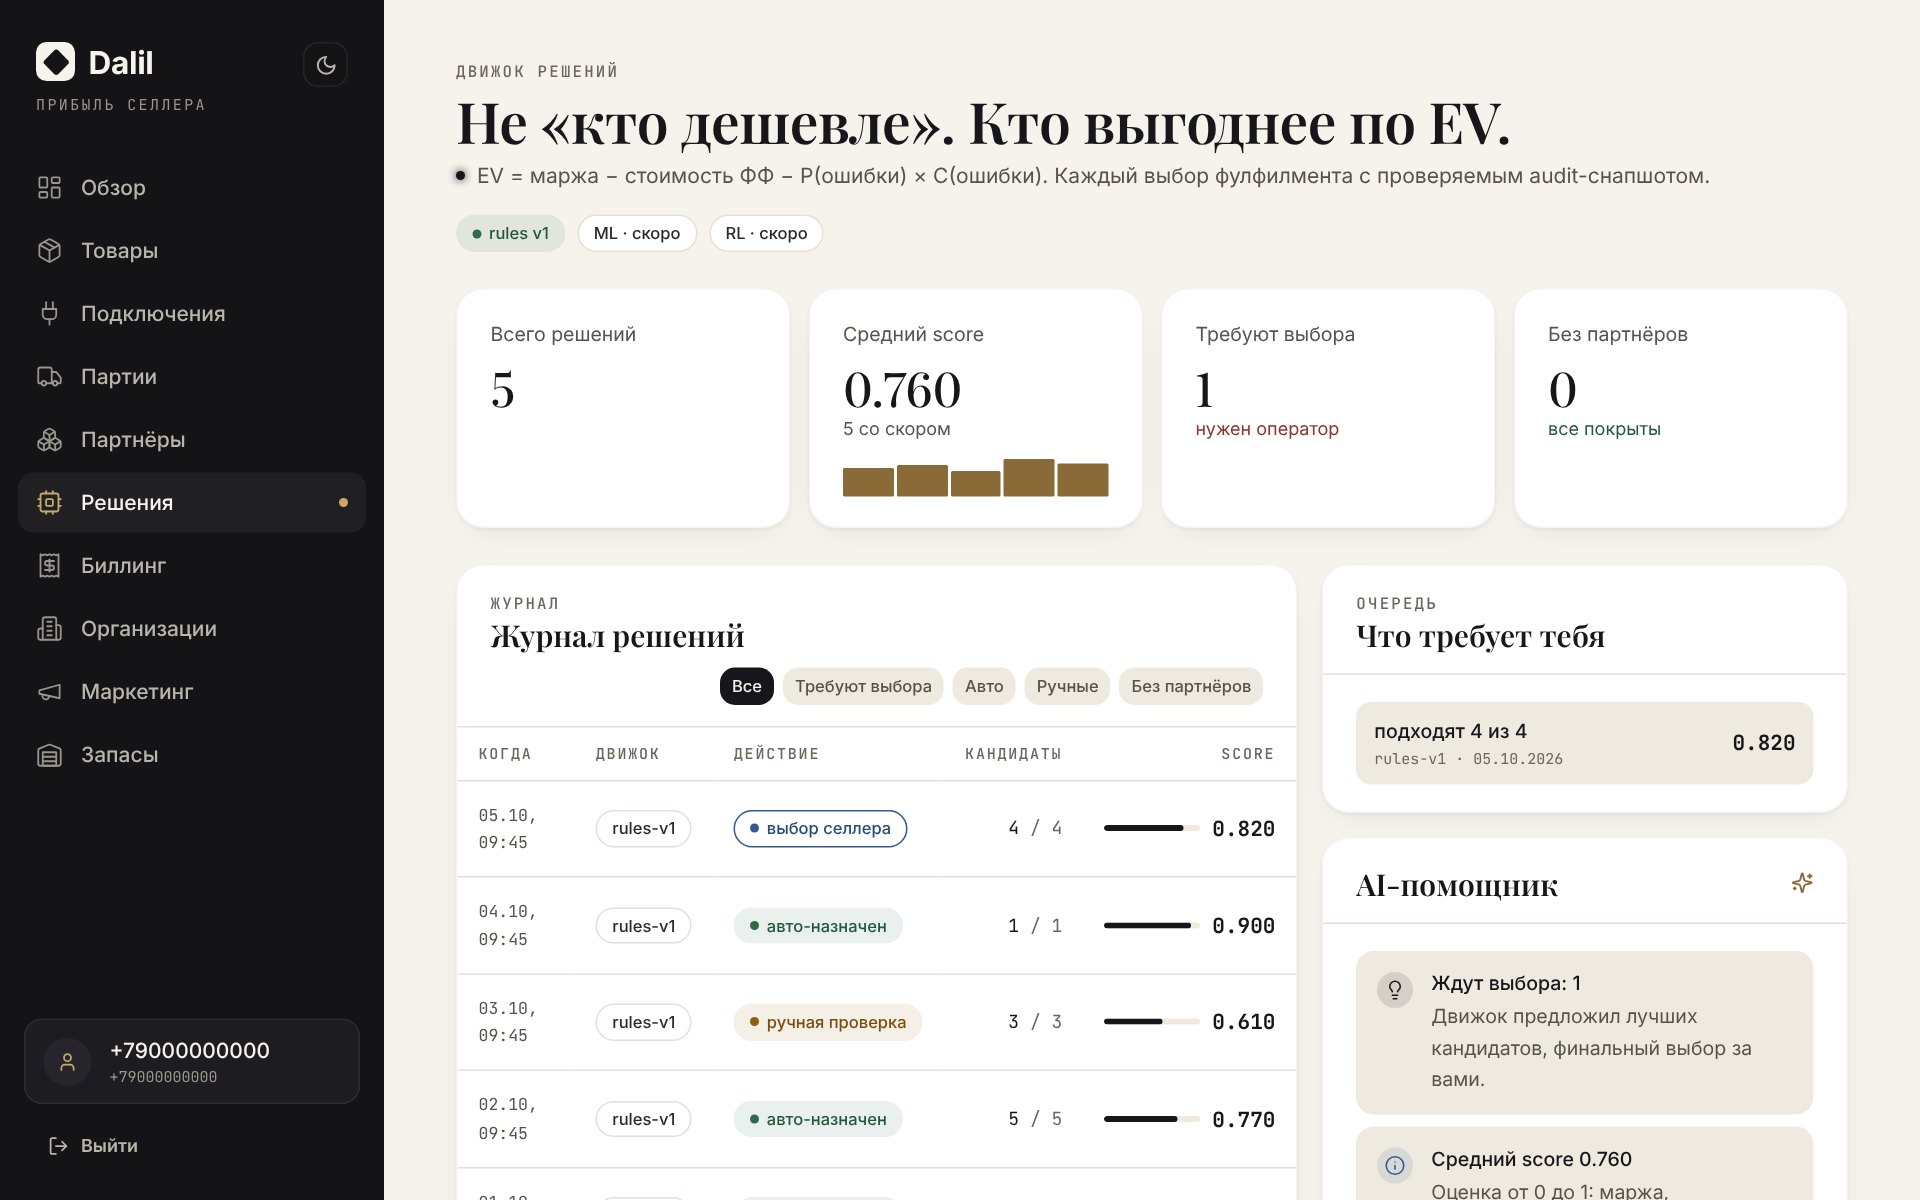Click the Dalil logo icon

pyautogui.click(x=55, y=62)
